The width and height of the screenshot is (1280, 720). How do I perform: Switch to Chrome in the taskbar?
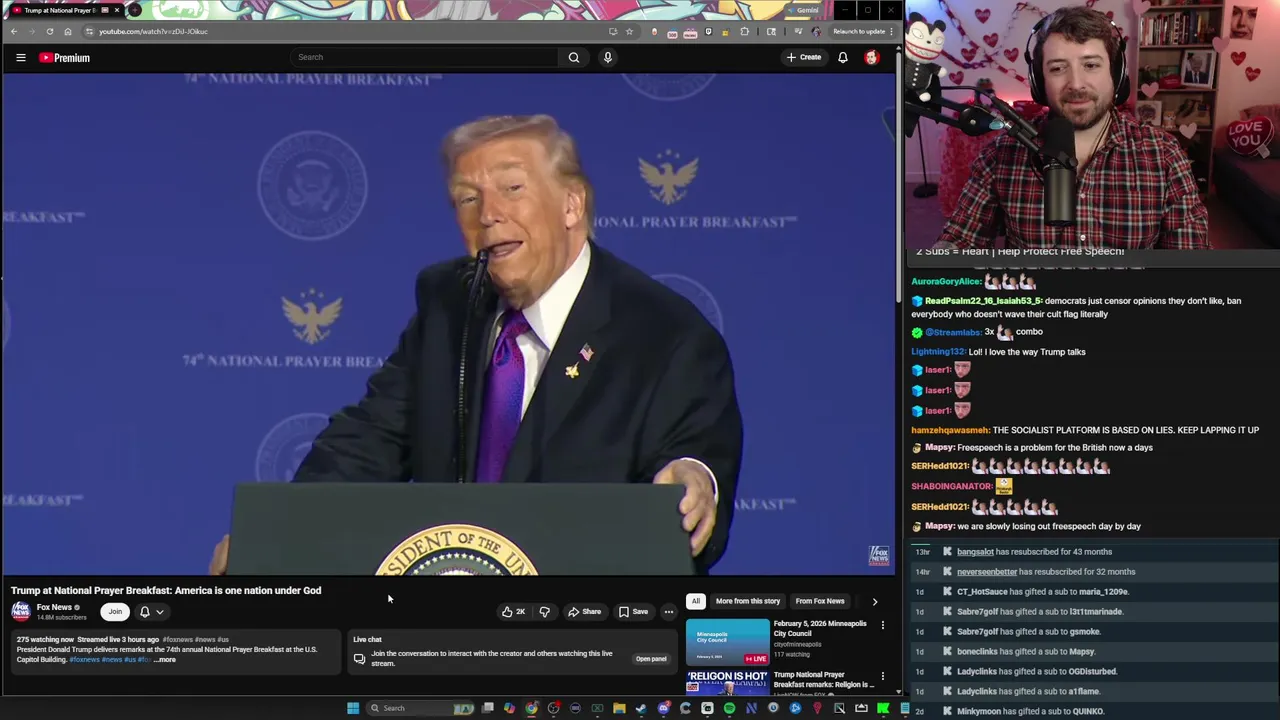click(x=531, y=708)
